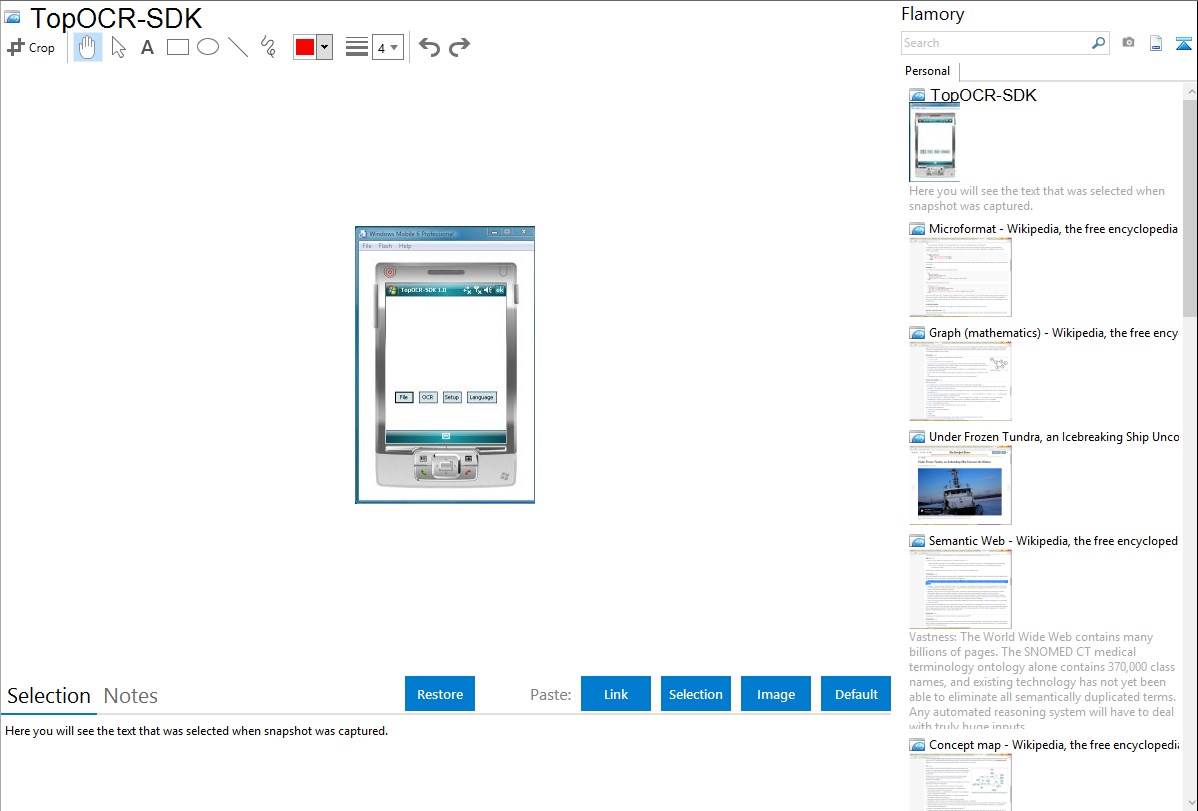
Task: Open the Under Frozen Tundra snapshot thumbnail
Action: click(960, 485)
